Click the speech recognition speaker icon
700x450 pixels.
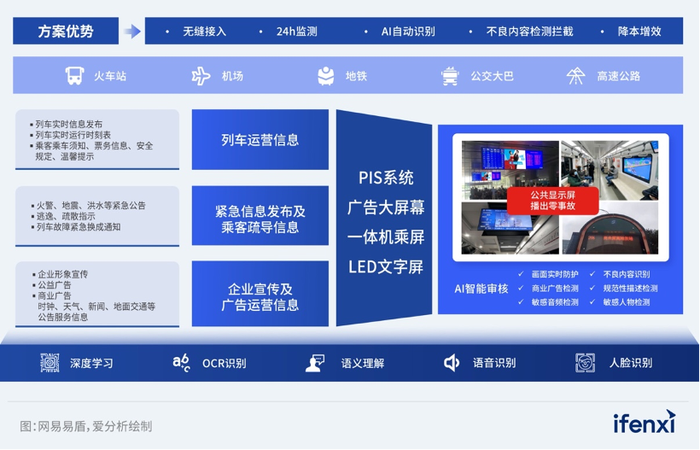point(451,363)
